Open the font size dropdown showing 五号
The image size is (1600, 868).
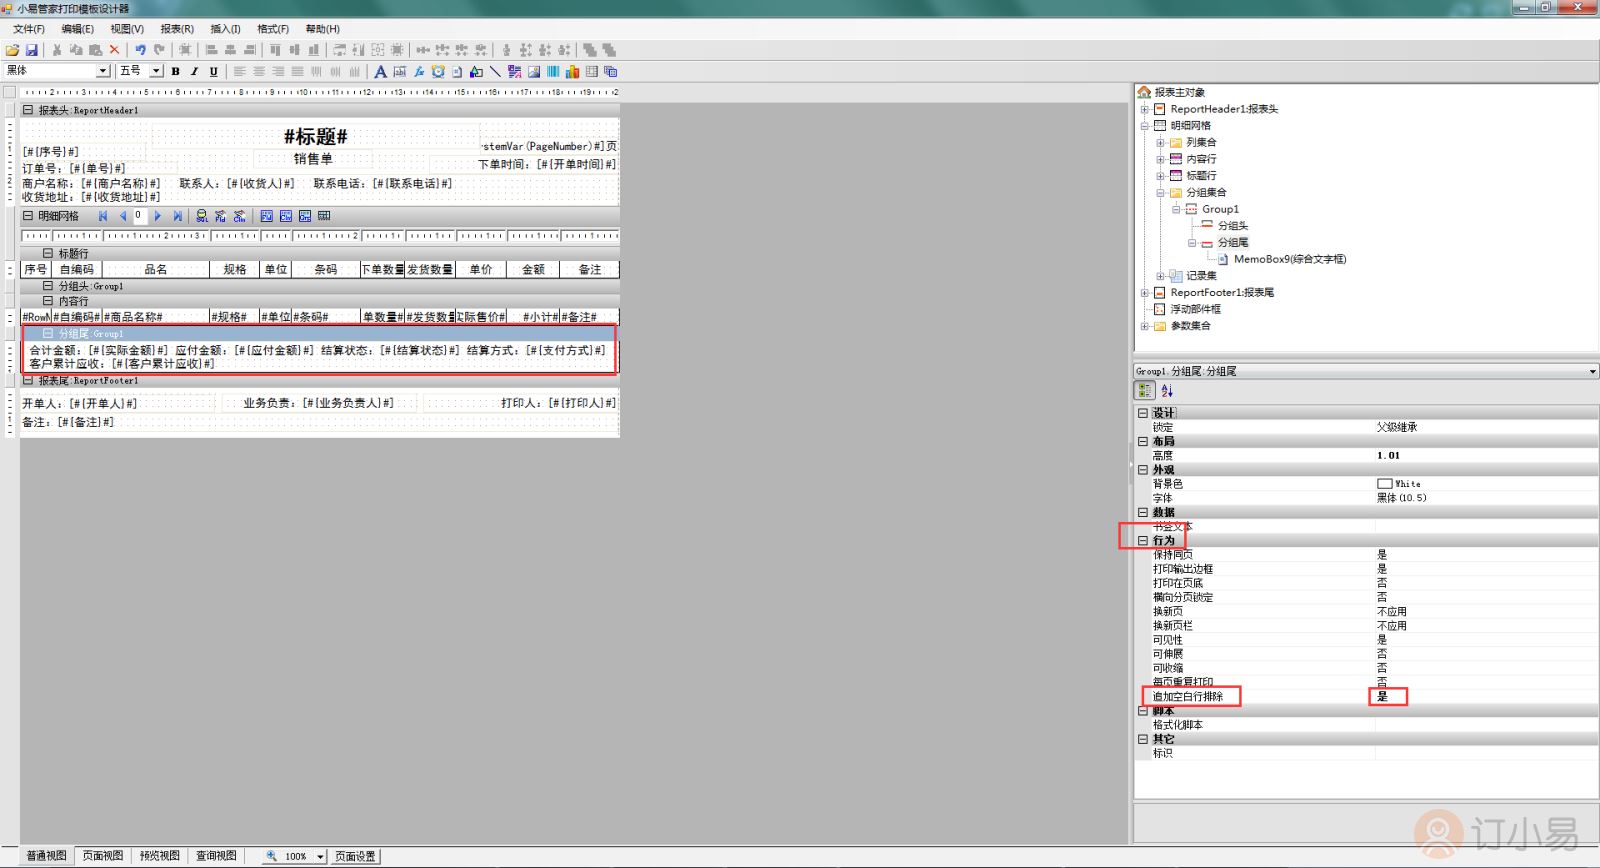(x=157, y=71)
